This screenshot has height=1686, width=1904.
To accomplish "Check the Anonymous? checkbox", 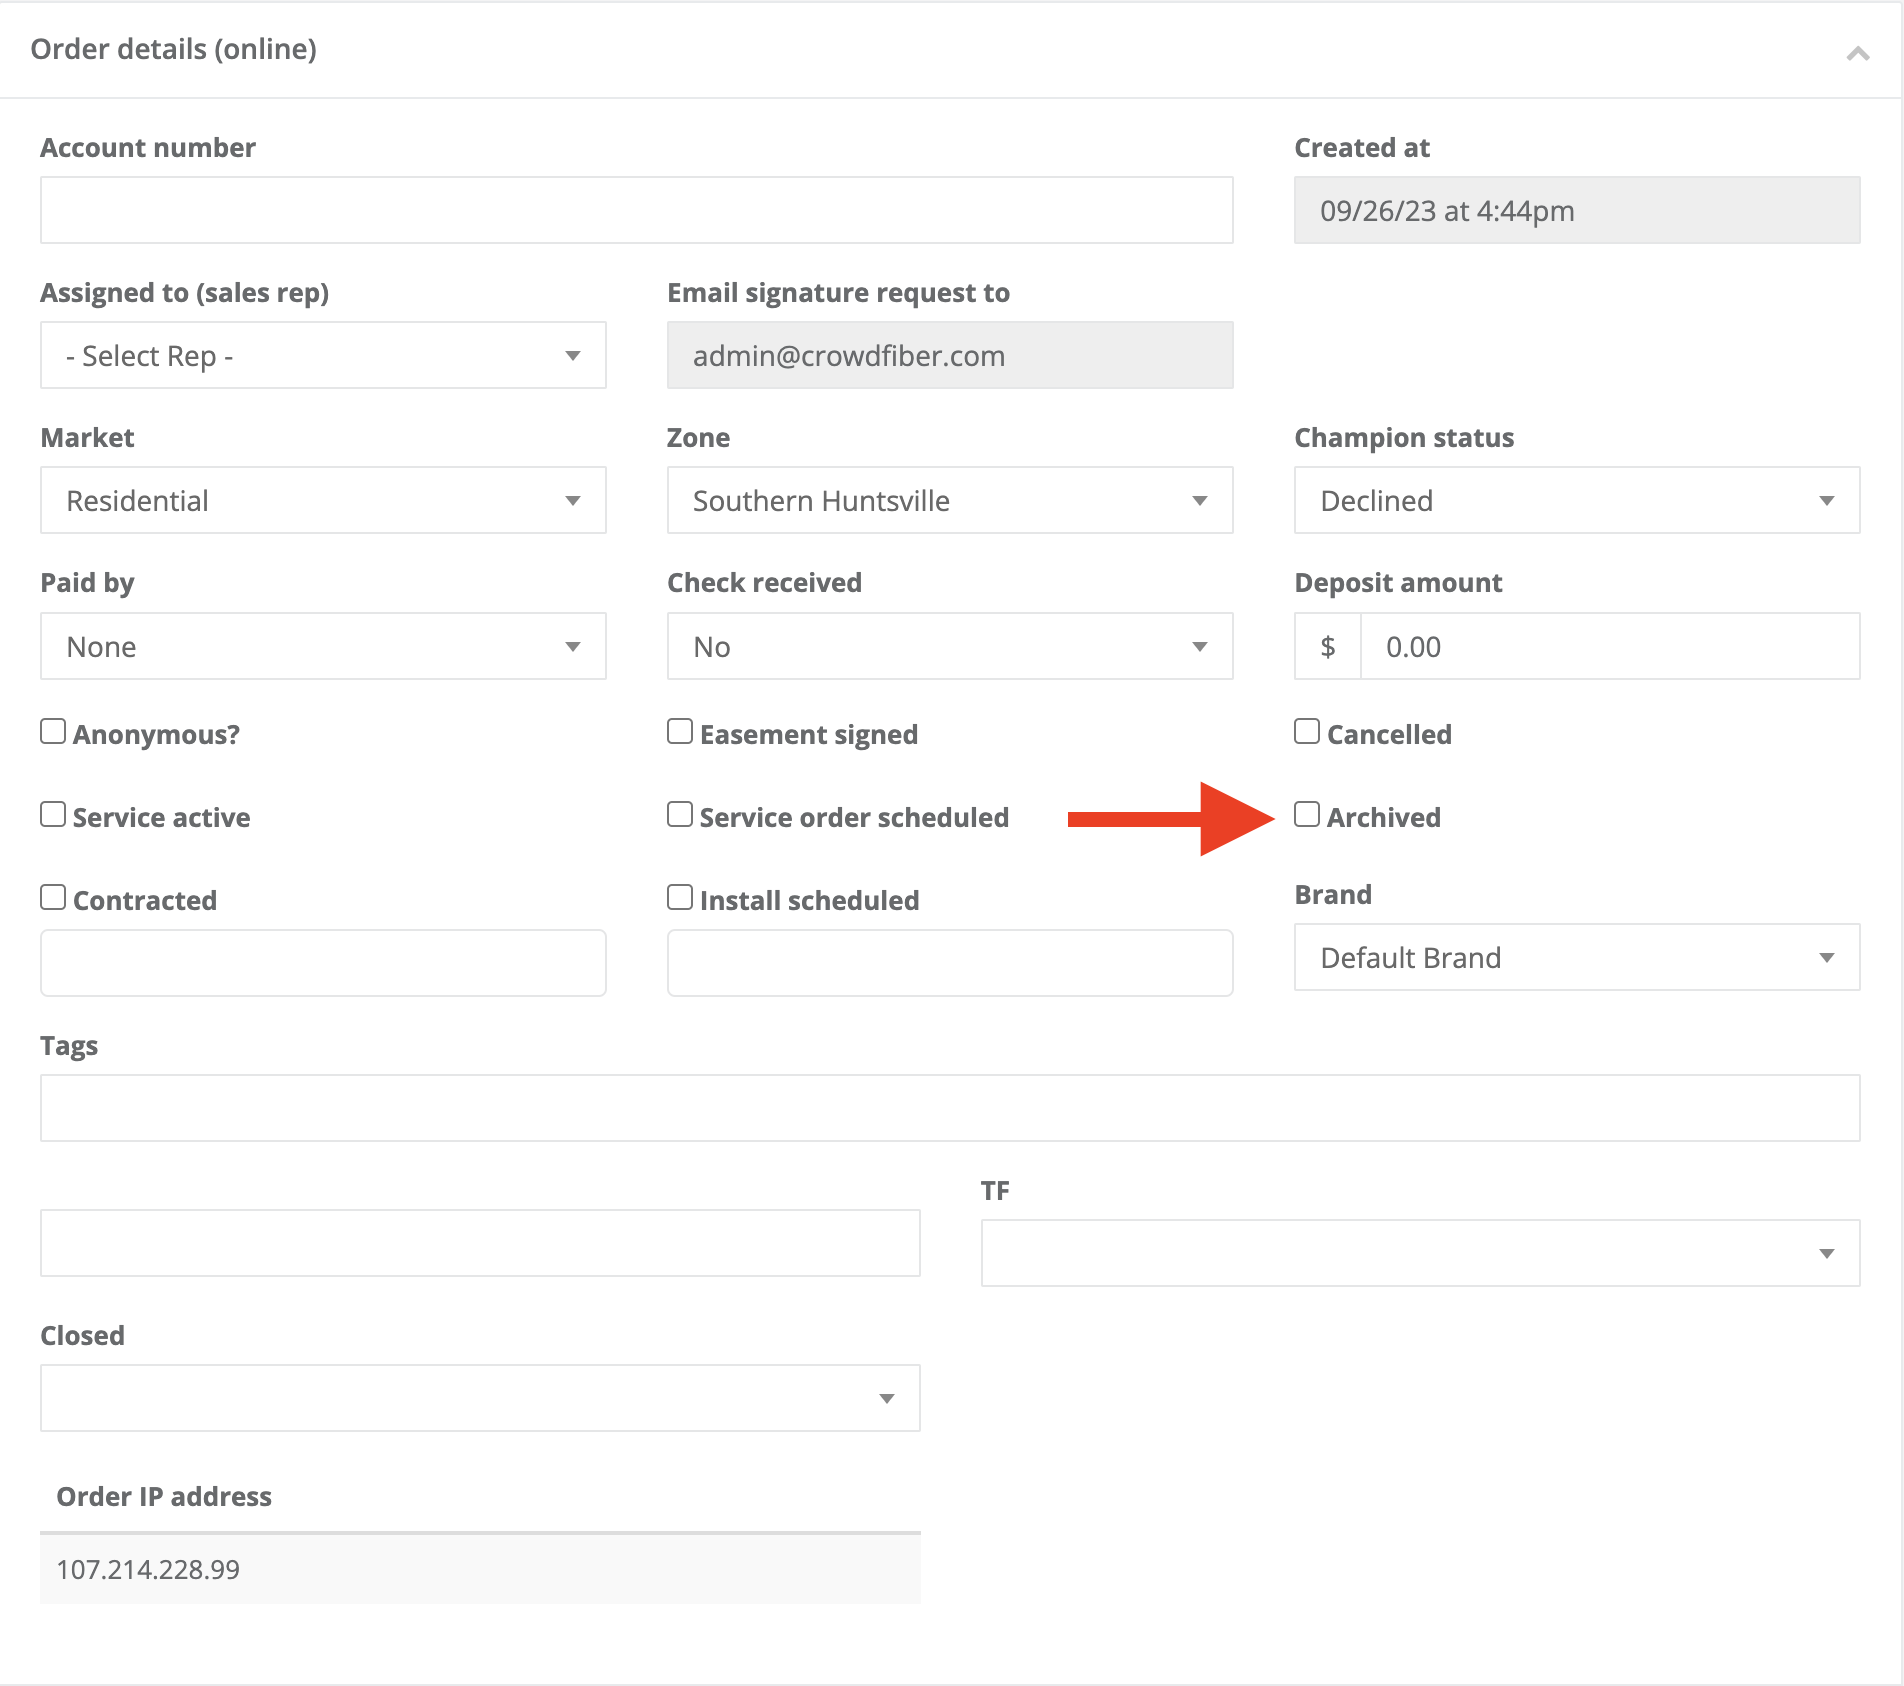I will click(53, 732).
